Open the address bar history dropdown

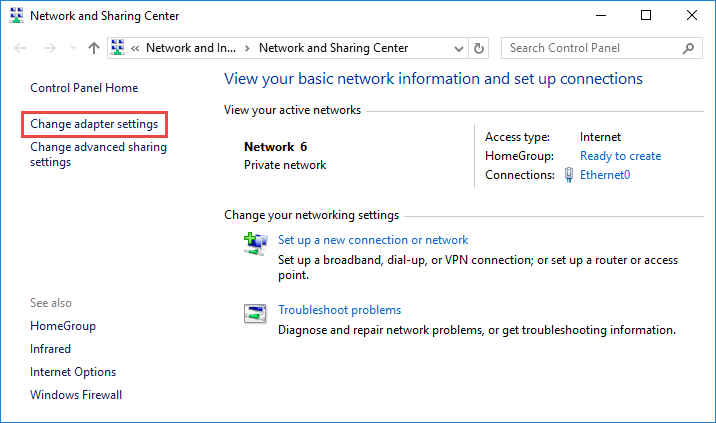[x=458, y=48]
